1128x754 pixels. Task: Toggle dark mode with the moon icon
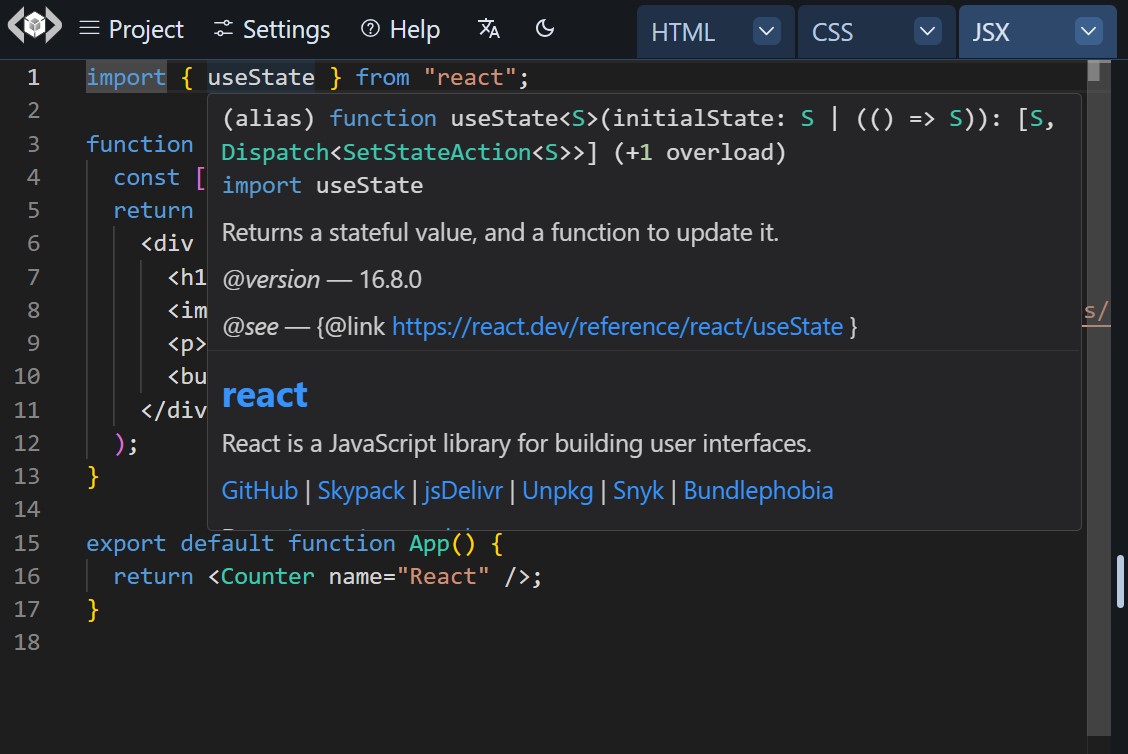pyautogui.click(x=545, y=30)
